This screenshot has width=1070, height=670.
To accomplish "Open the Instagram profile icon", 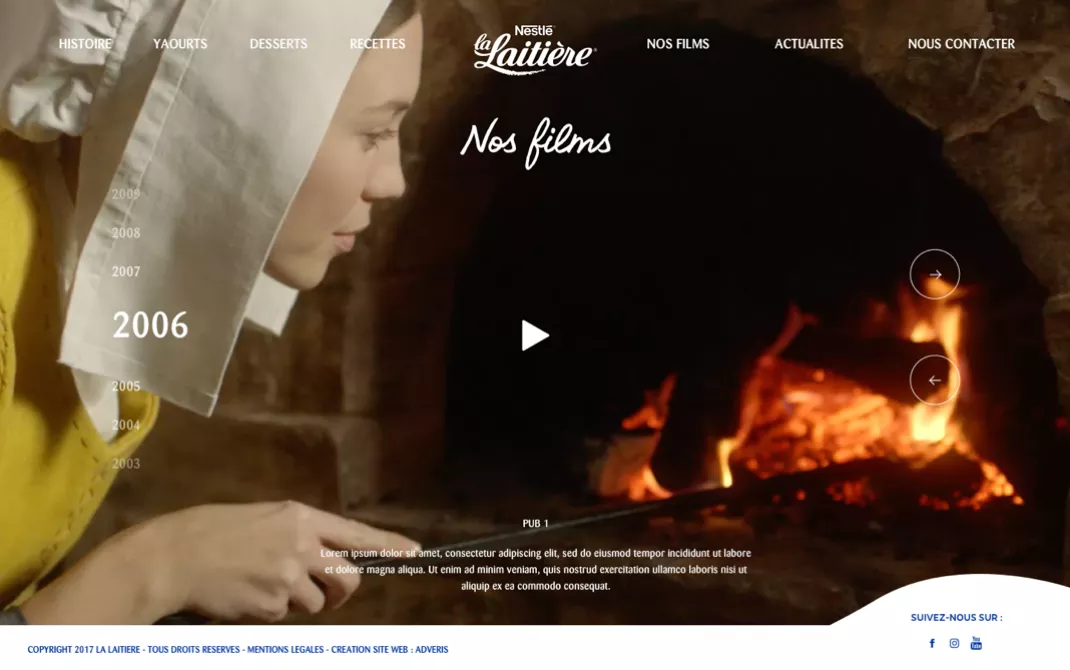I will pyautogui.click(x=954, y=643).
